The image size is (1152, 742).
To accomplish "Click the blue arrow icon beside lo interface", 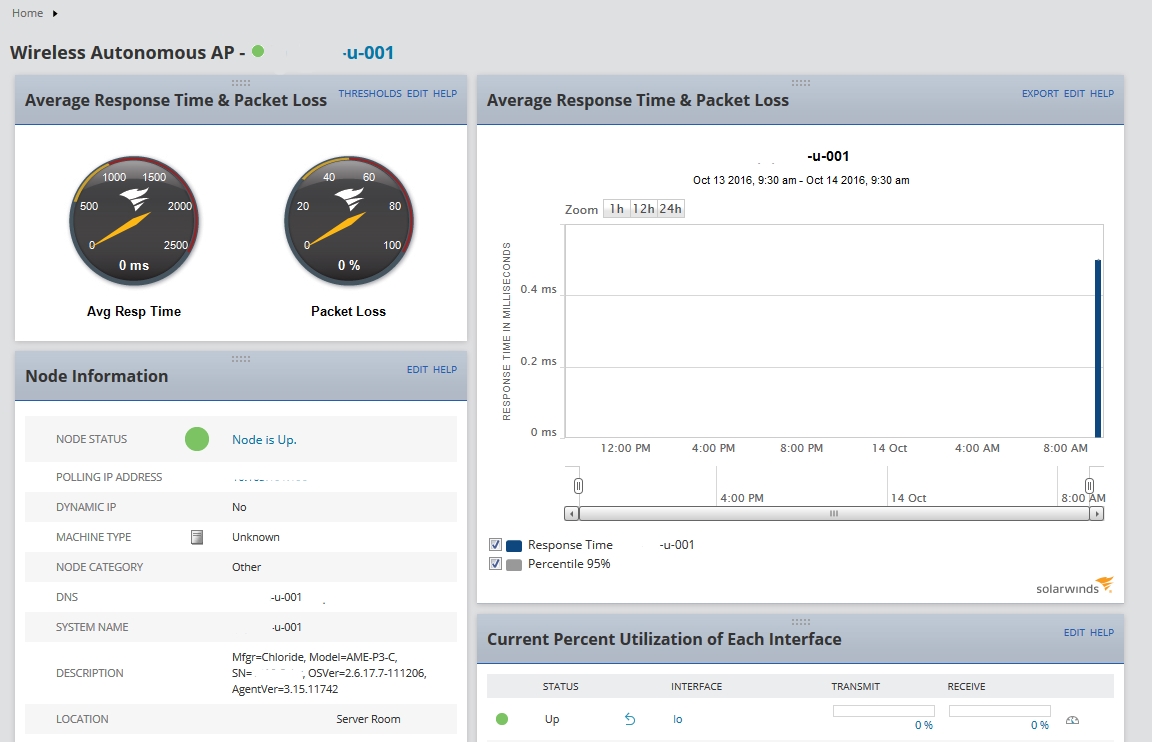I will click(x=630, y=719).
